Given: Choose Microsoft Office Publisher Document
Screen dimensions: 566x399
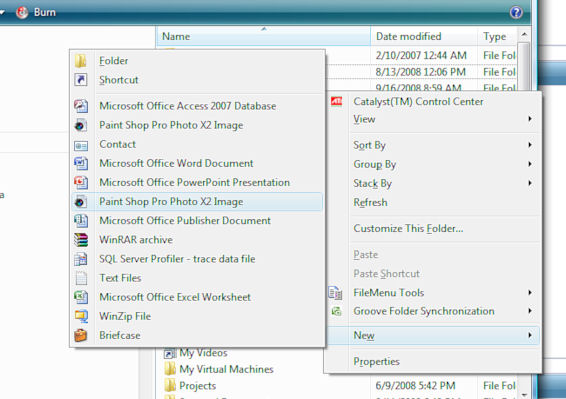Looking at the screenshot, I should [x=197, y=221].
